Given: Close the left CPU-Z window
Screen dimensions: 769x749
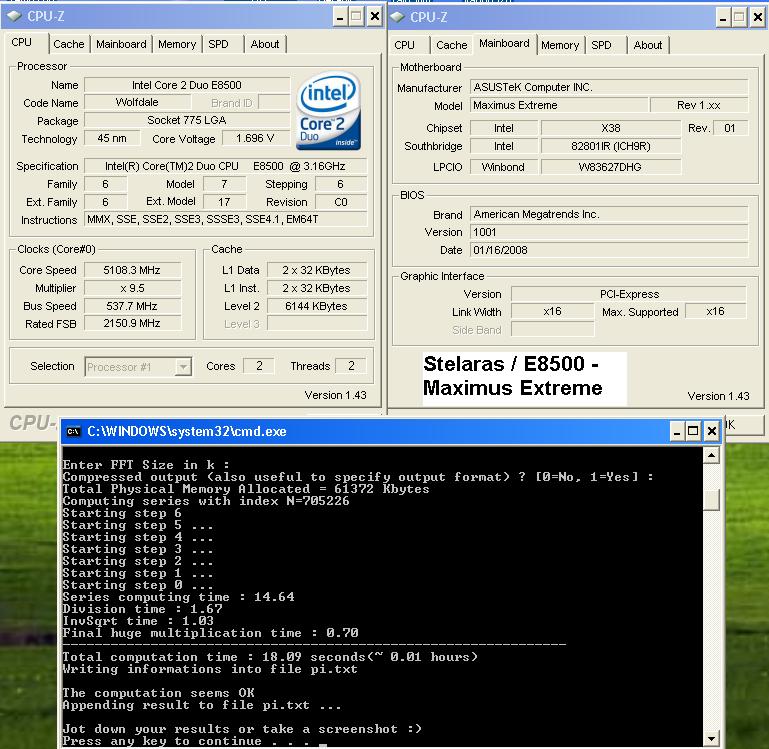Looking at the screenshot, I should pyautogui.click(x=374, y=17).
